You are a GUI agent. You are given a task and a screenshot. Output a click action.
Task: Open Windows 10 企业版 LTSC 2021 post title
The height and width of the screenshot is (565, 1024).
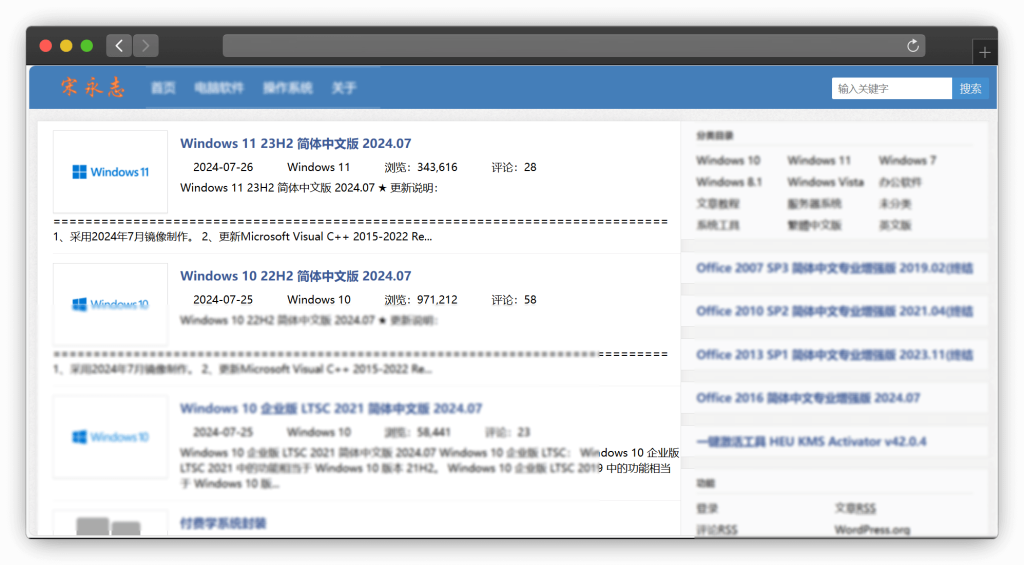[331, 408]
